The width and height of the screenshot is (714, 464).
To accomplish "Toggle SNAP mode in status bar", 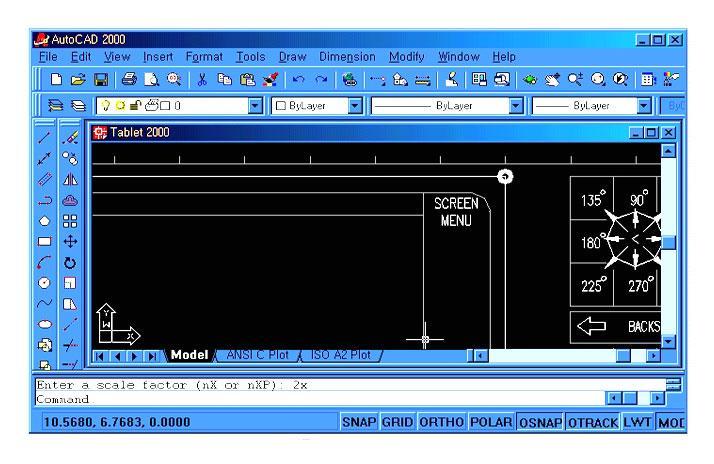I will tap(359, 423).
